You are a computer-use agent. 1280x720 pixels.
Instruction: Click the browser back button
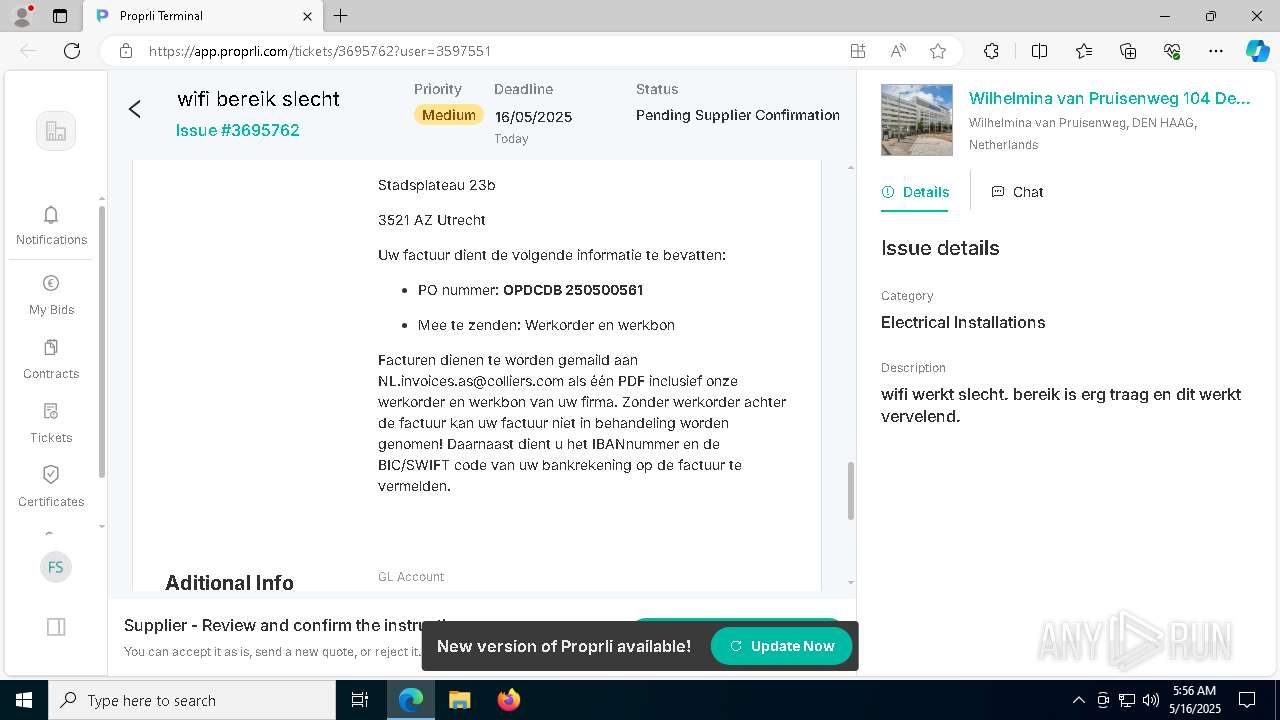tap(28, 51)
